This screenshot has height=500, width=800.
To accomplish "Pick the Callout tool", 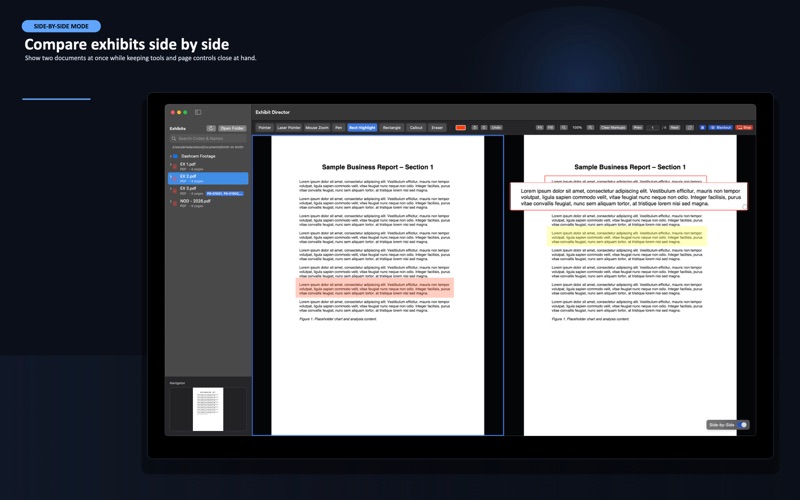I will tap(416, 128).
